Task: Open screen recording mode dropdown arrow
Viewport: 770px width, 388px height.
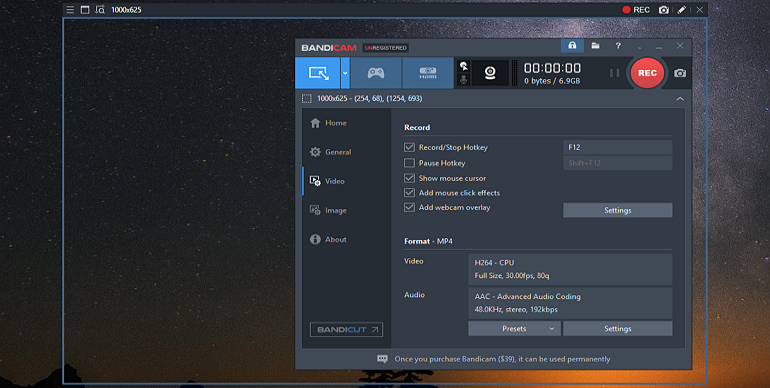Action: pyautogui.click(x=345, y=73)
